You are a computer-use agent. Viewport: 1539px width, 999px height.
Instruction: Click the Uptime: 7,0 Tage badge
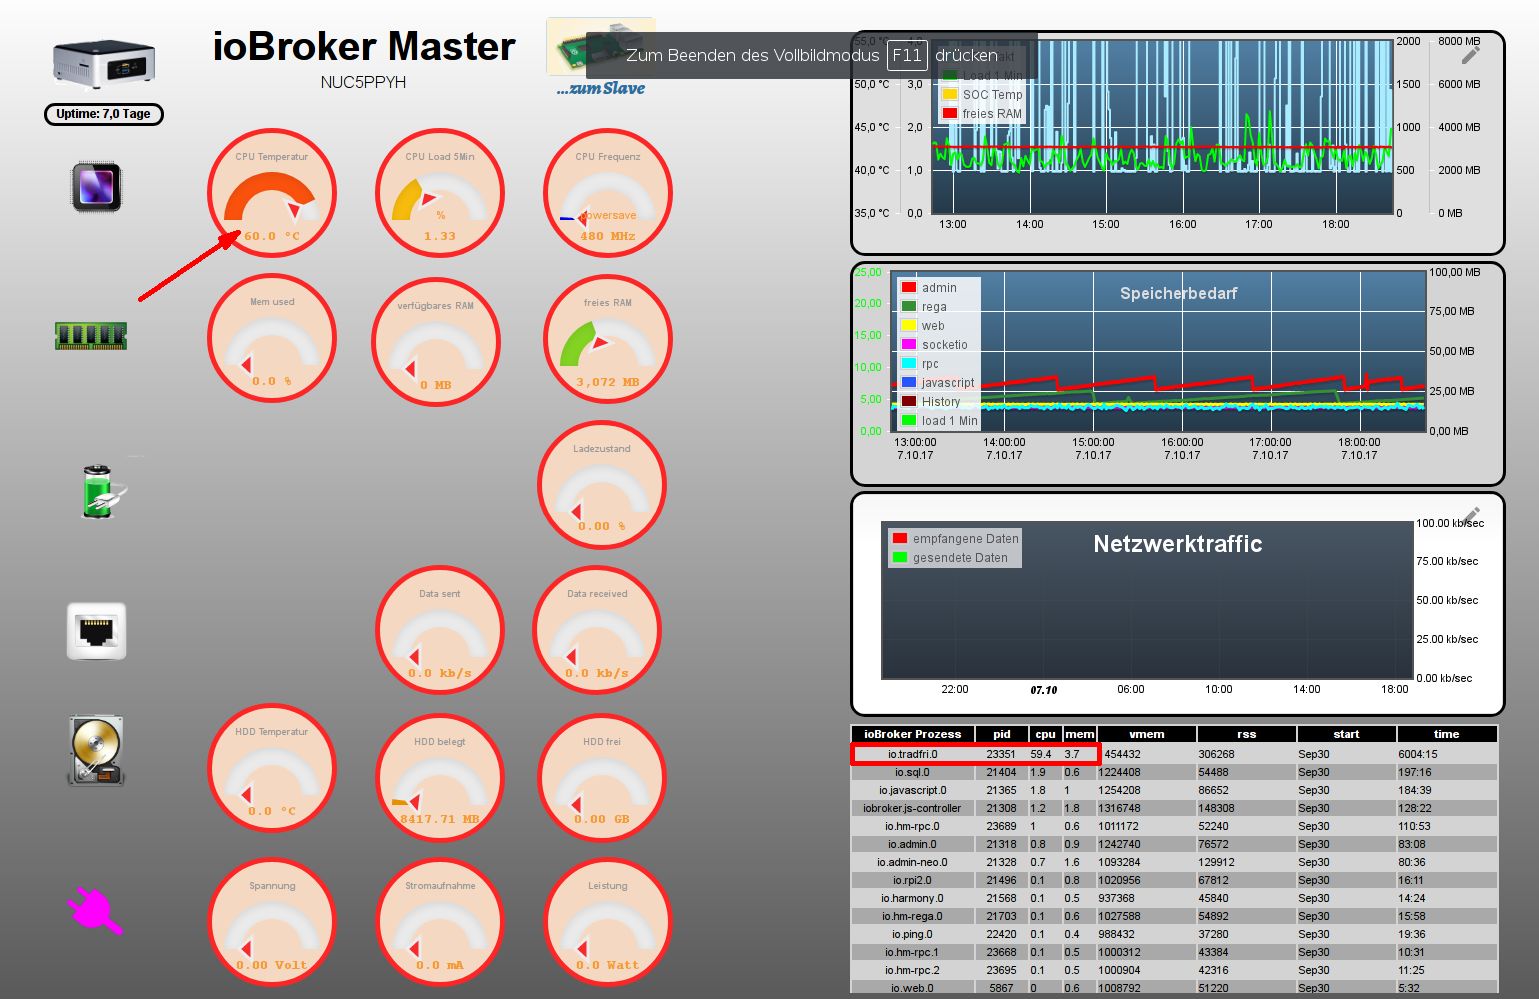103,114
